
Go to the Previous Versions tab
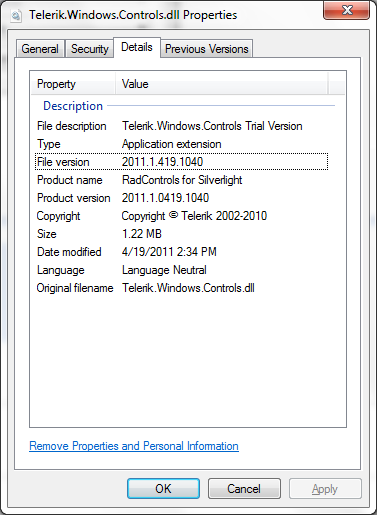tap(207, 49)
